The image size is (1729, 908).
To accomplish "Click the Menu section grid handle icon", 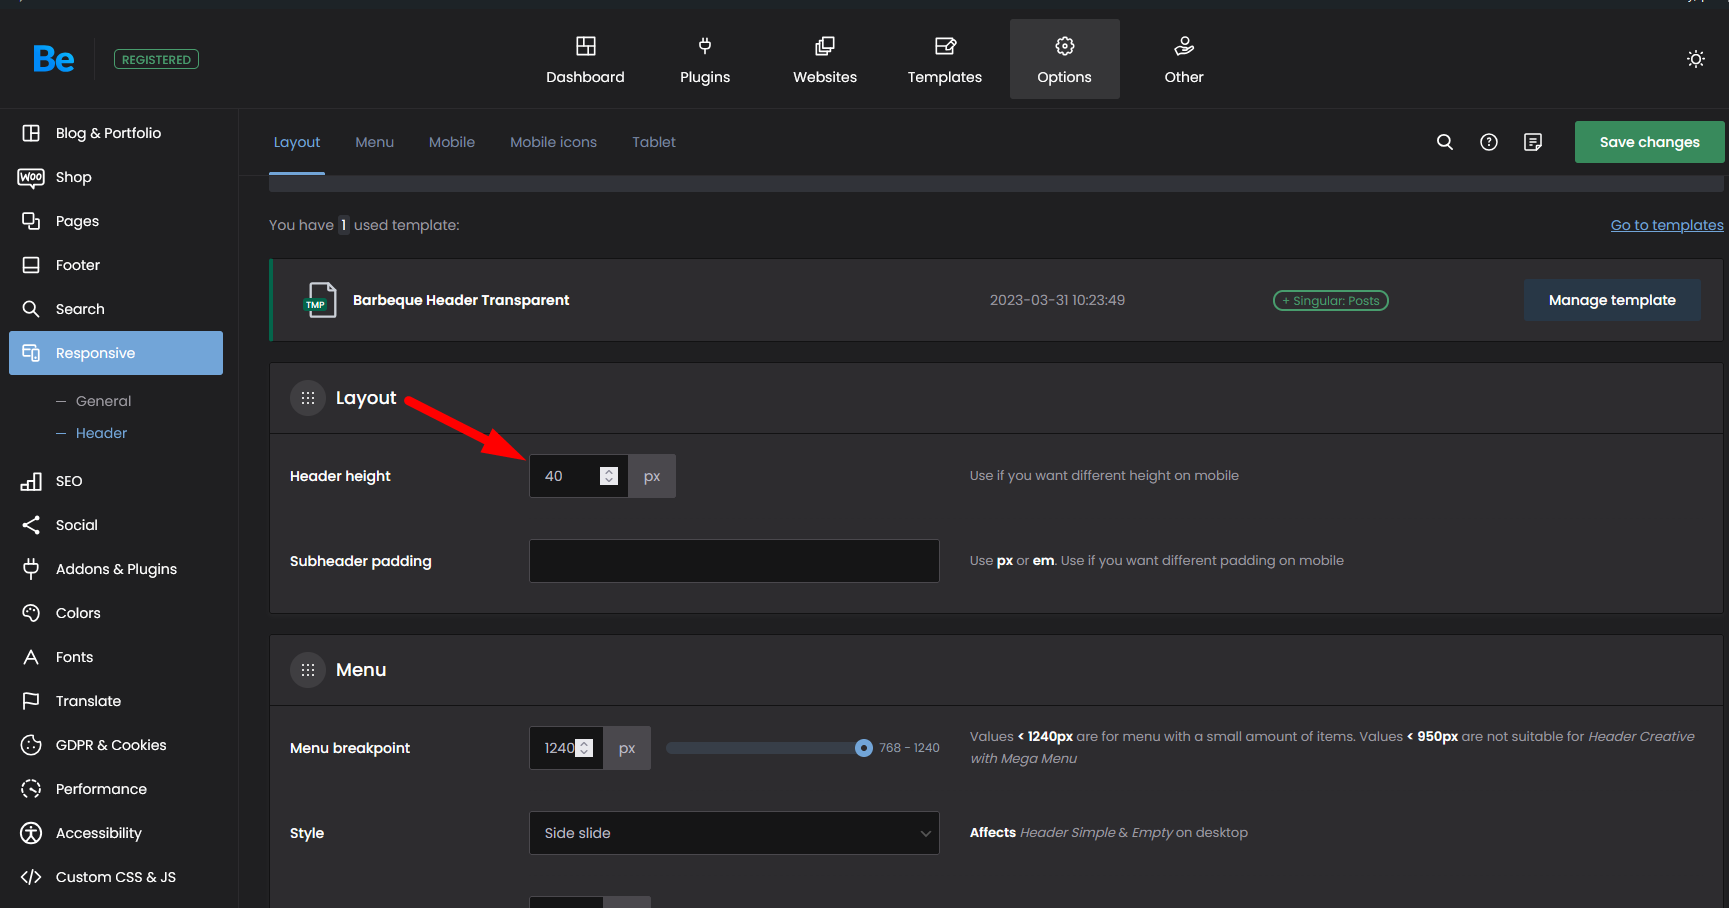I will pyautogui.click(x=308, y=670).
